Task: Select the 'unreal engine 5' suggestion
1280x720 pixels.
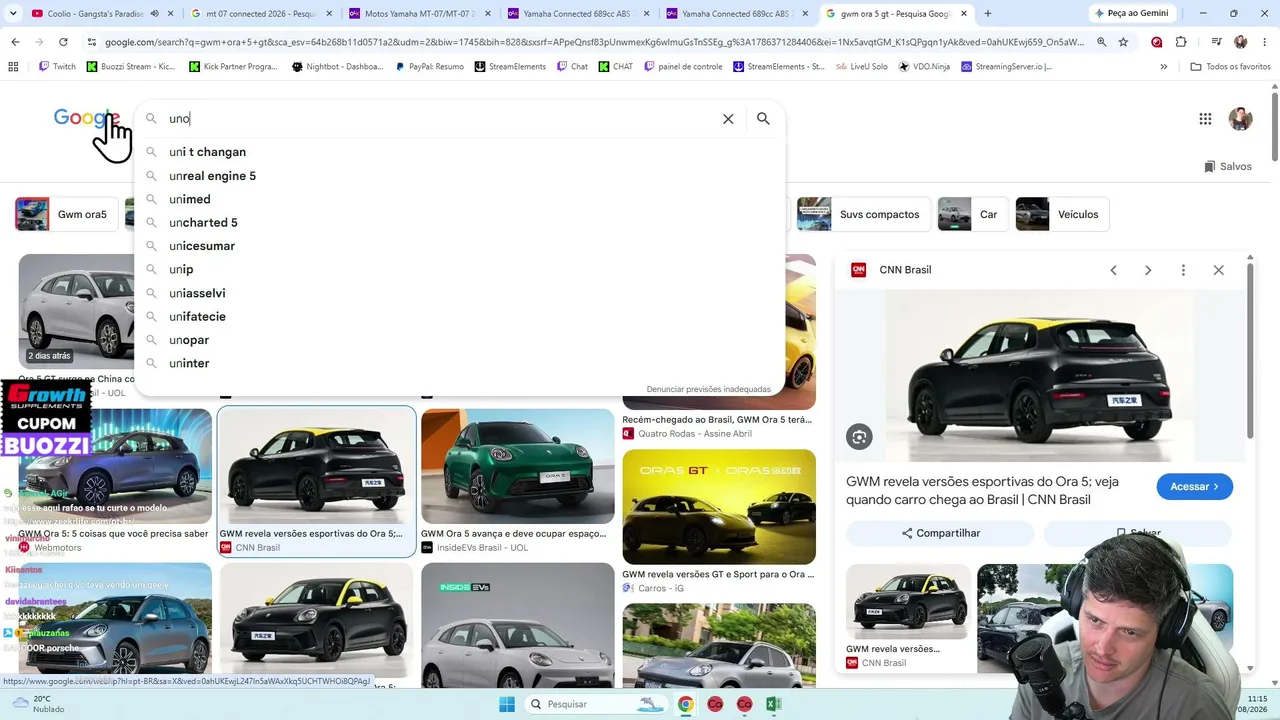Action: [460, 176]
